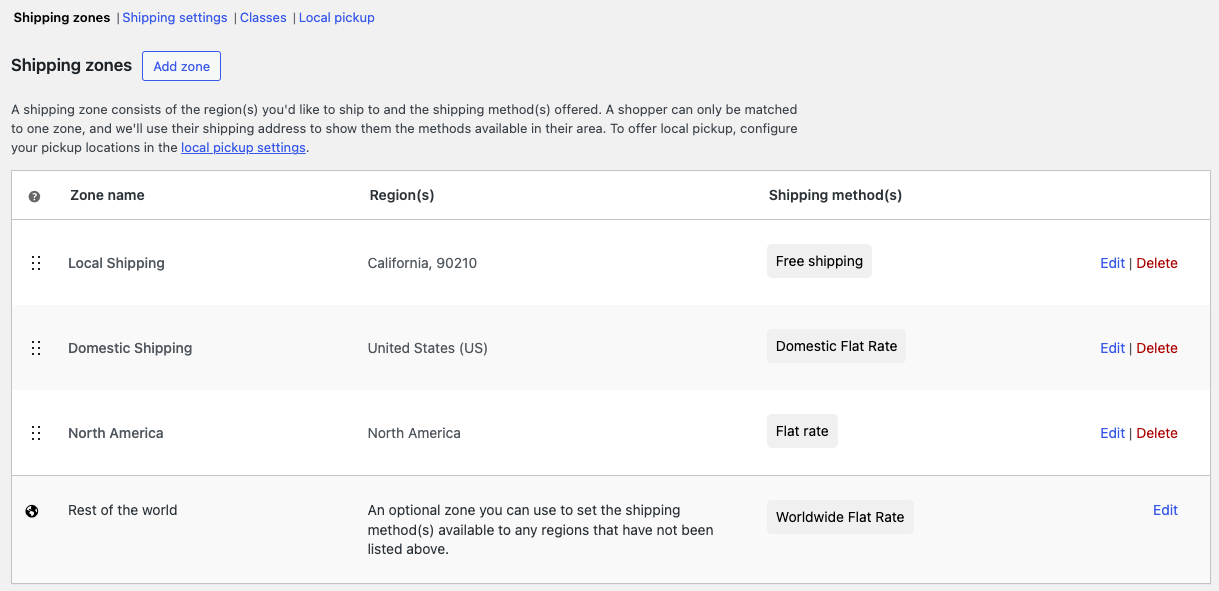Click the drag handle for North America zone
Screen dimensions: 1219x591
[x=36, y=433]
